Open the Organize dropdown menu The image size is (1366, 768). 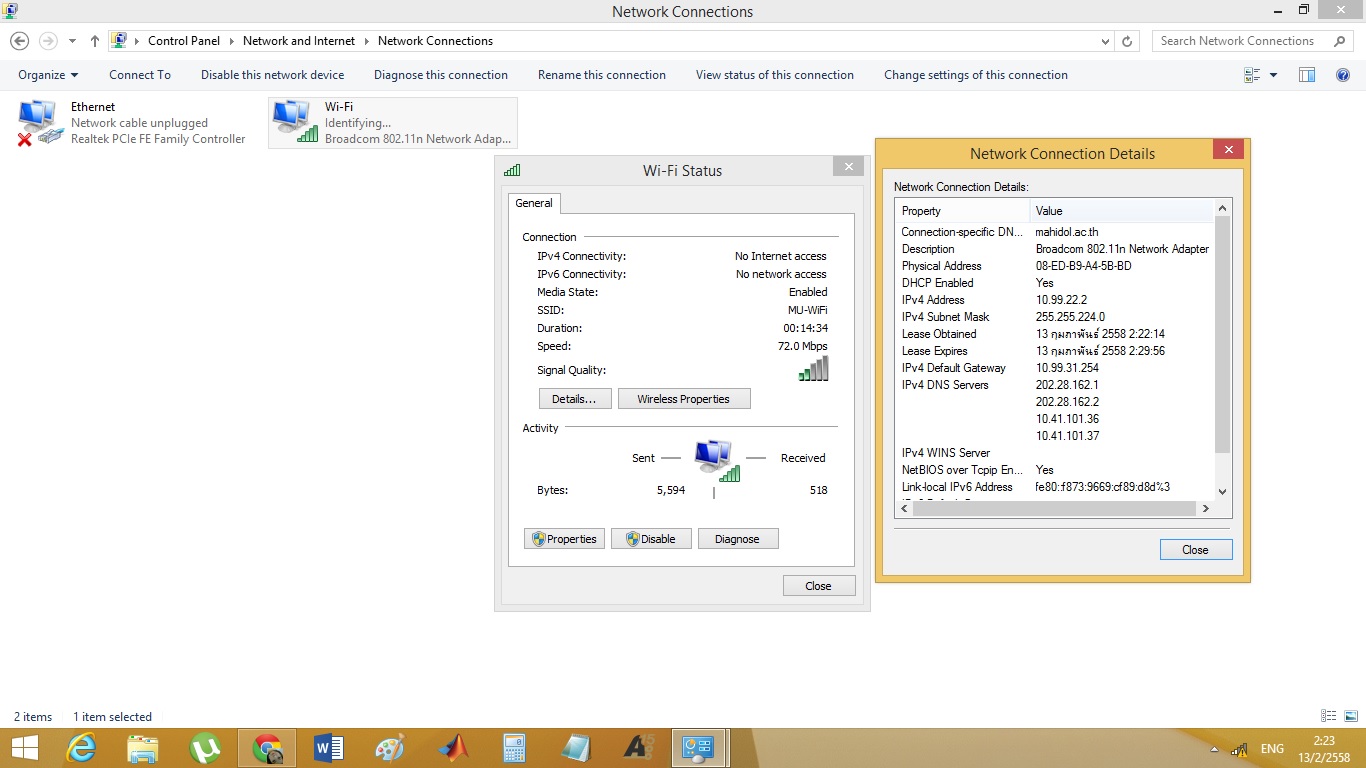click(x=47, y=75)
